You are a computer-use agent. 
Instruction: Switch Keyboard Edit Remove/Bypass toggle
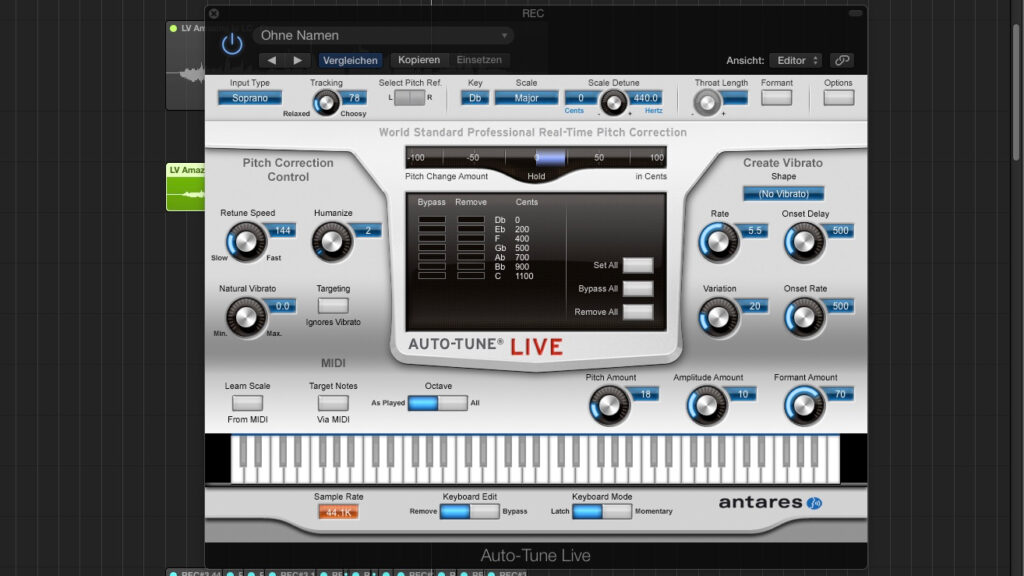pos(470,511)
